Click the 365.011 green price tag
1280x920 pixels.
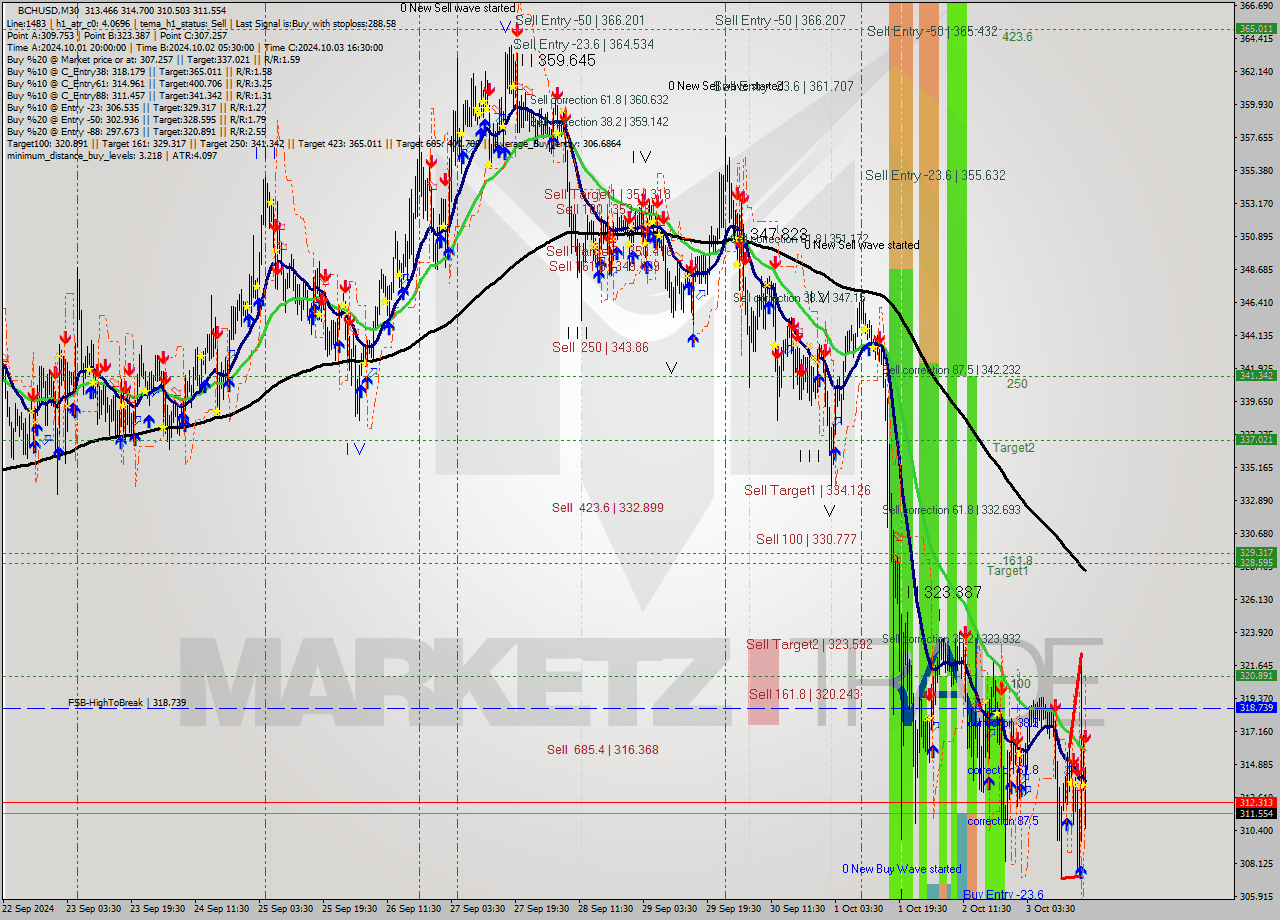coord(1257,29)
